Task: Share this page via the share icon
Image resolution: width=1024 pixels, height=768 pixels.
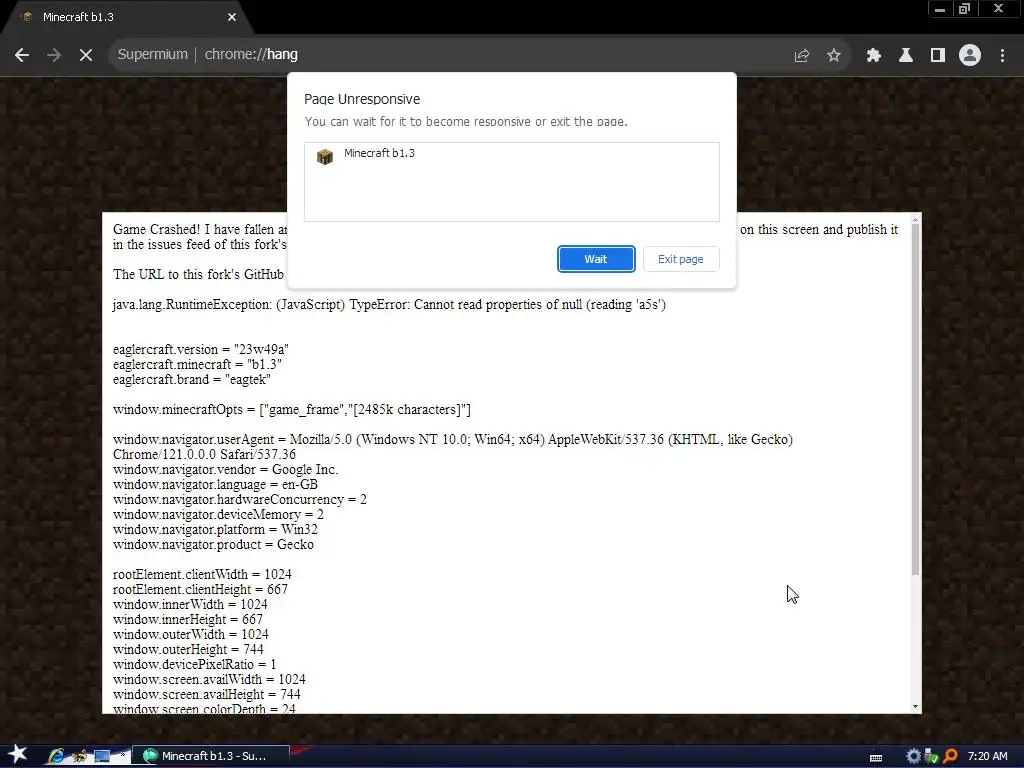Action: click(802, 56)
